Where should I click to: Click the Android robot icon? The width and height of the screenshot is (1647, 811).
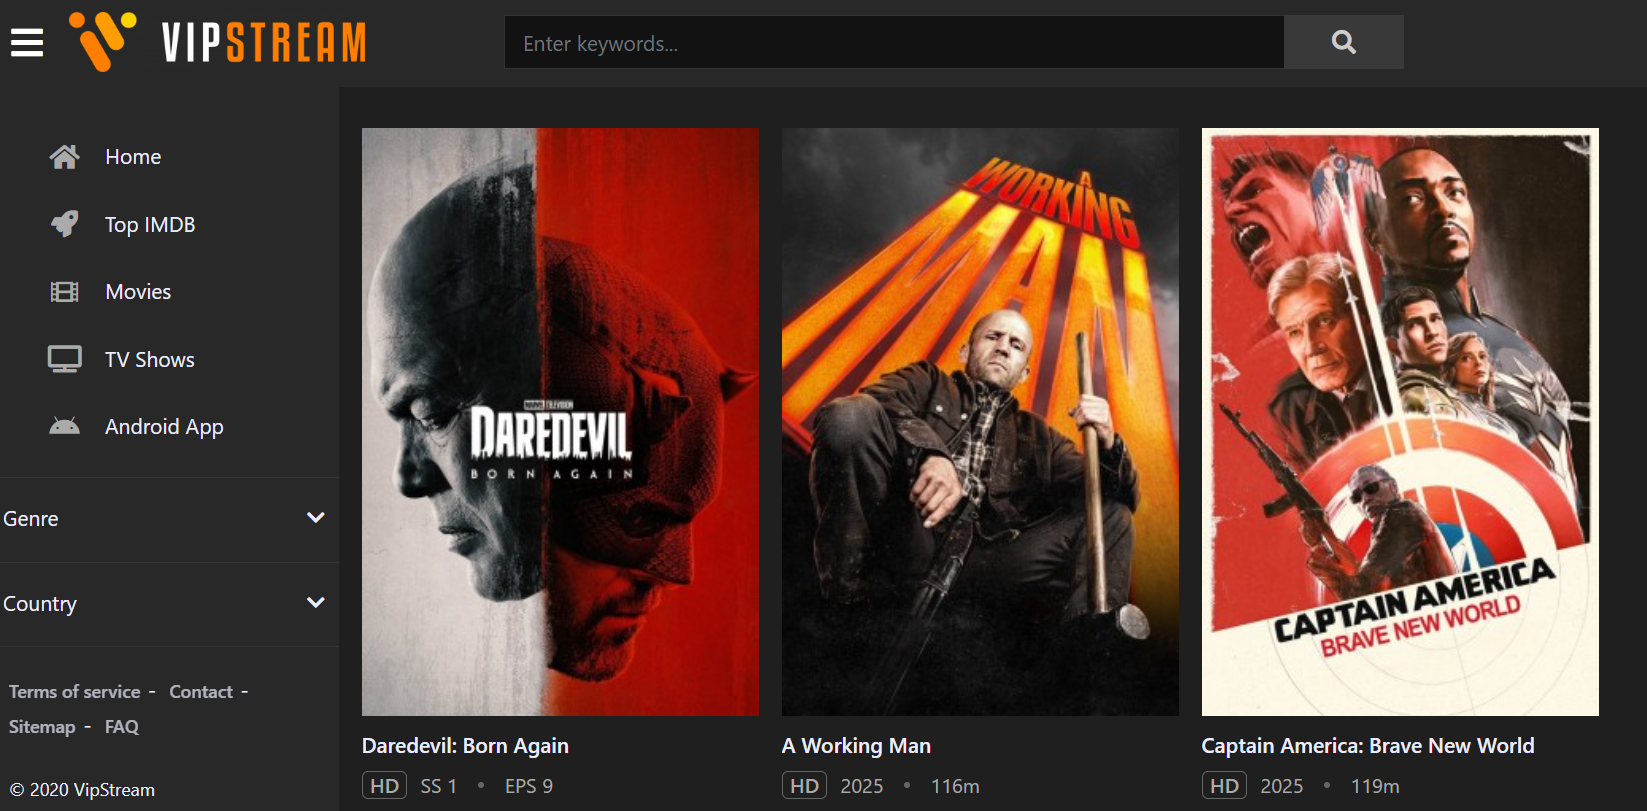click(65, 427)
